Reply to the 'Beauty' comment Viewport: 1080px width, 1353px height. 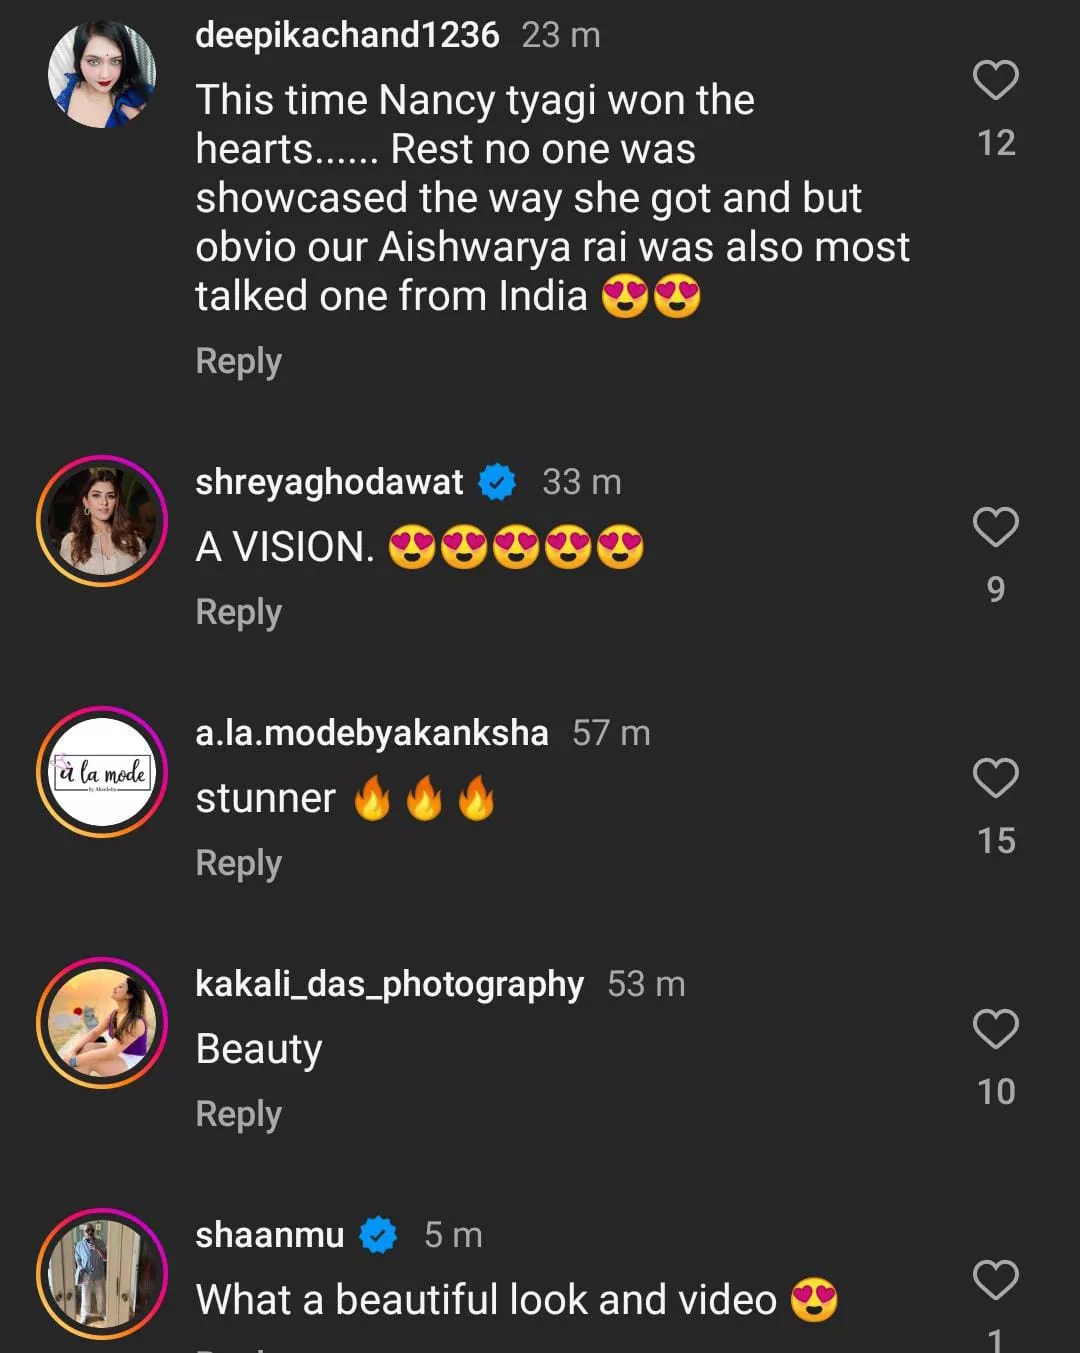(238, 1114)
